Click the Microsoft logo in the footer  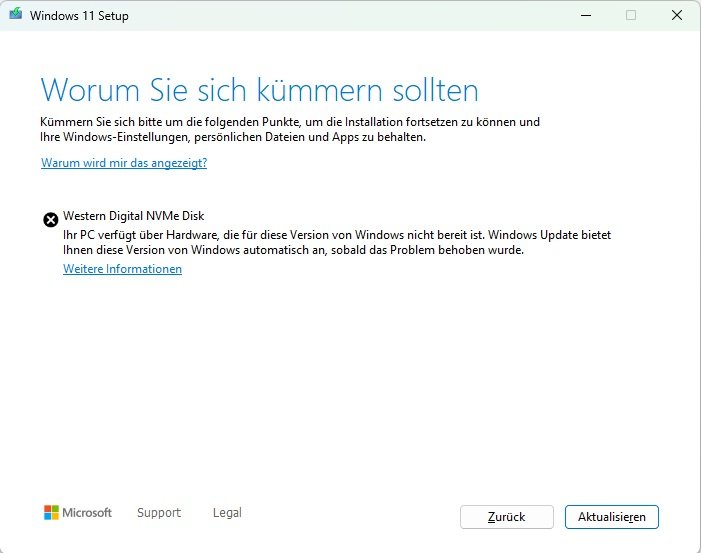(78, 512)
